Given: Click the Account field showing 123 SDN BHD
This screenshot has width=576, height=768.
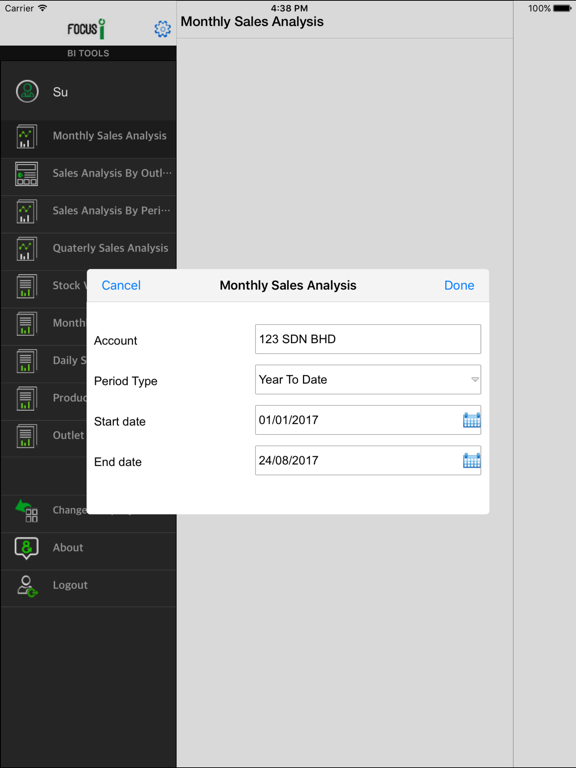Looking at the screenshot, I should (368, 339).
